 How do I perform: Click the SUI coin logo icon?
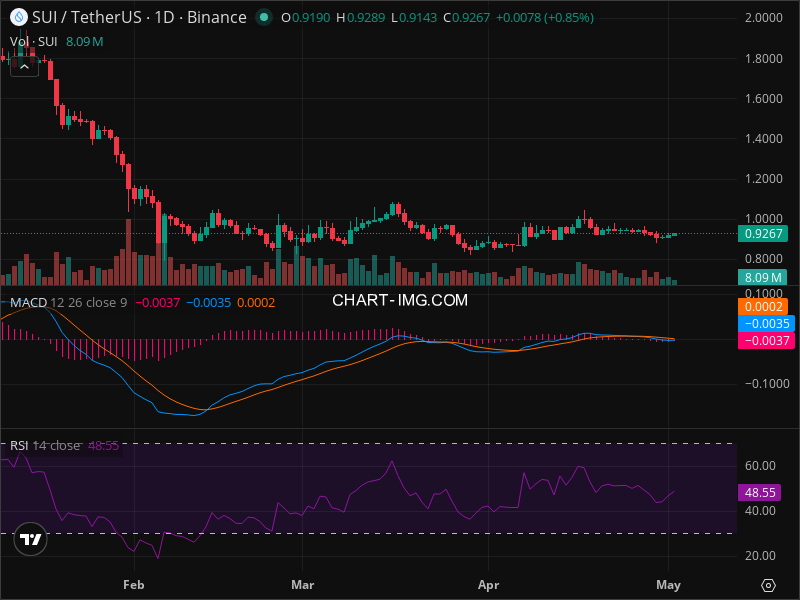[19, 17]
